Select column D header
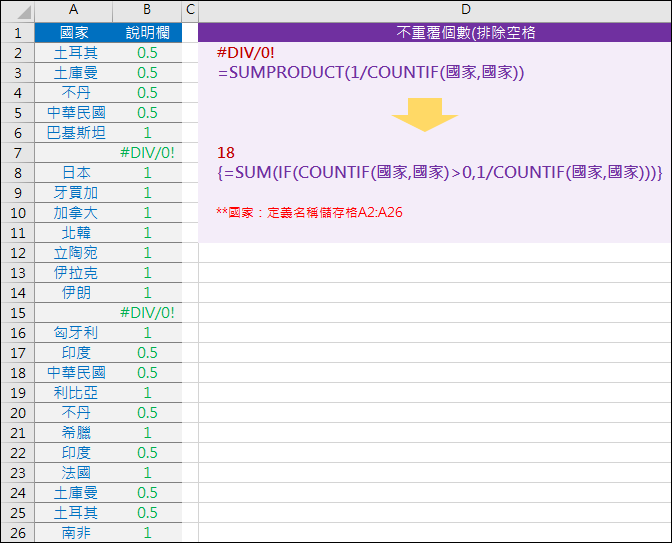The height and width of the screenshot is (543, 672). (466, 10)
